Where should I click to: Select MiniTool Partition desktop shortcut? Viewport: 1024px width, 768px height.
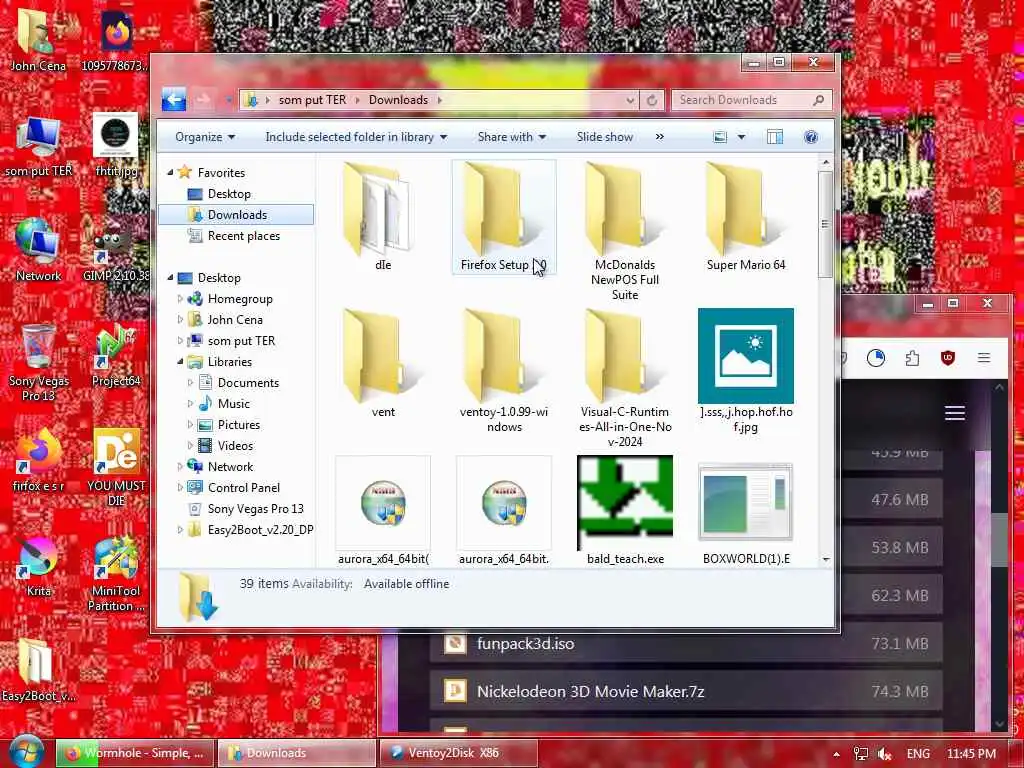pyautogui.click(x=116, y=575)
